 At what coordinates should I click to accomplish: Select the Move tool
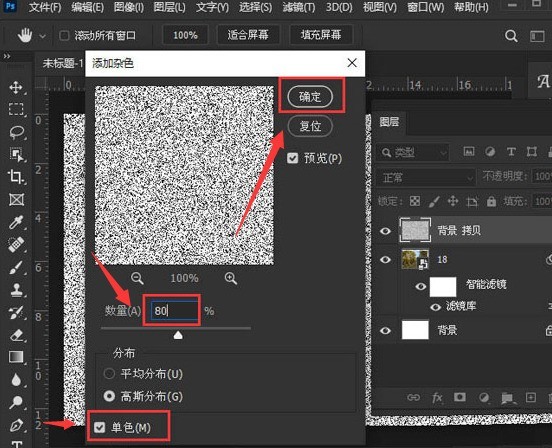point(16,87)
